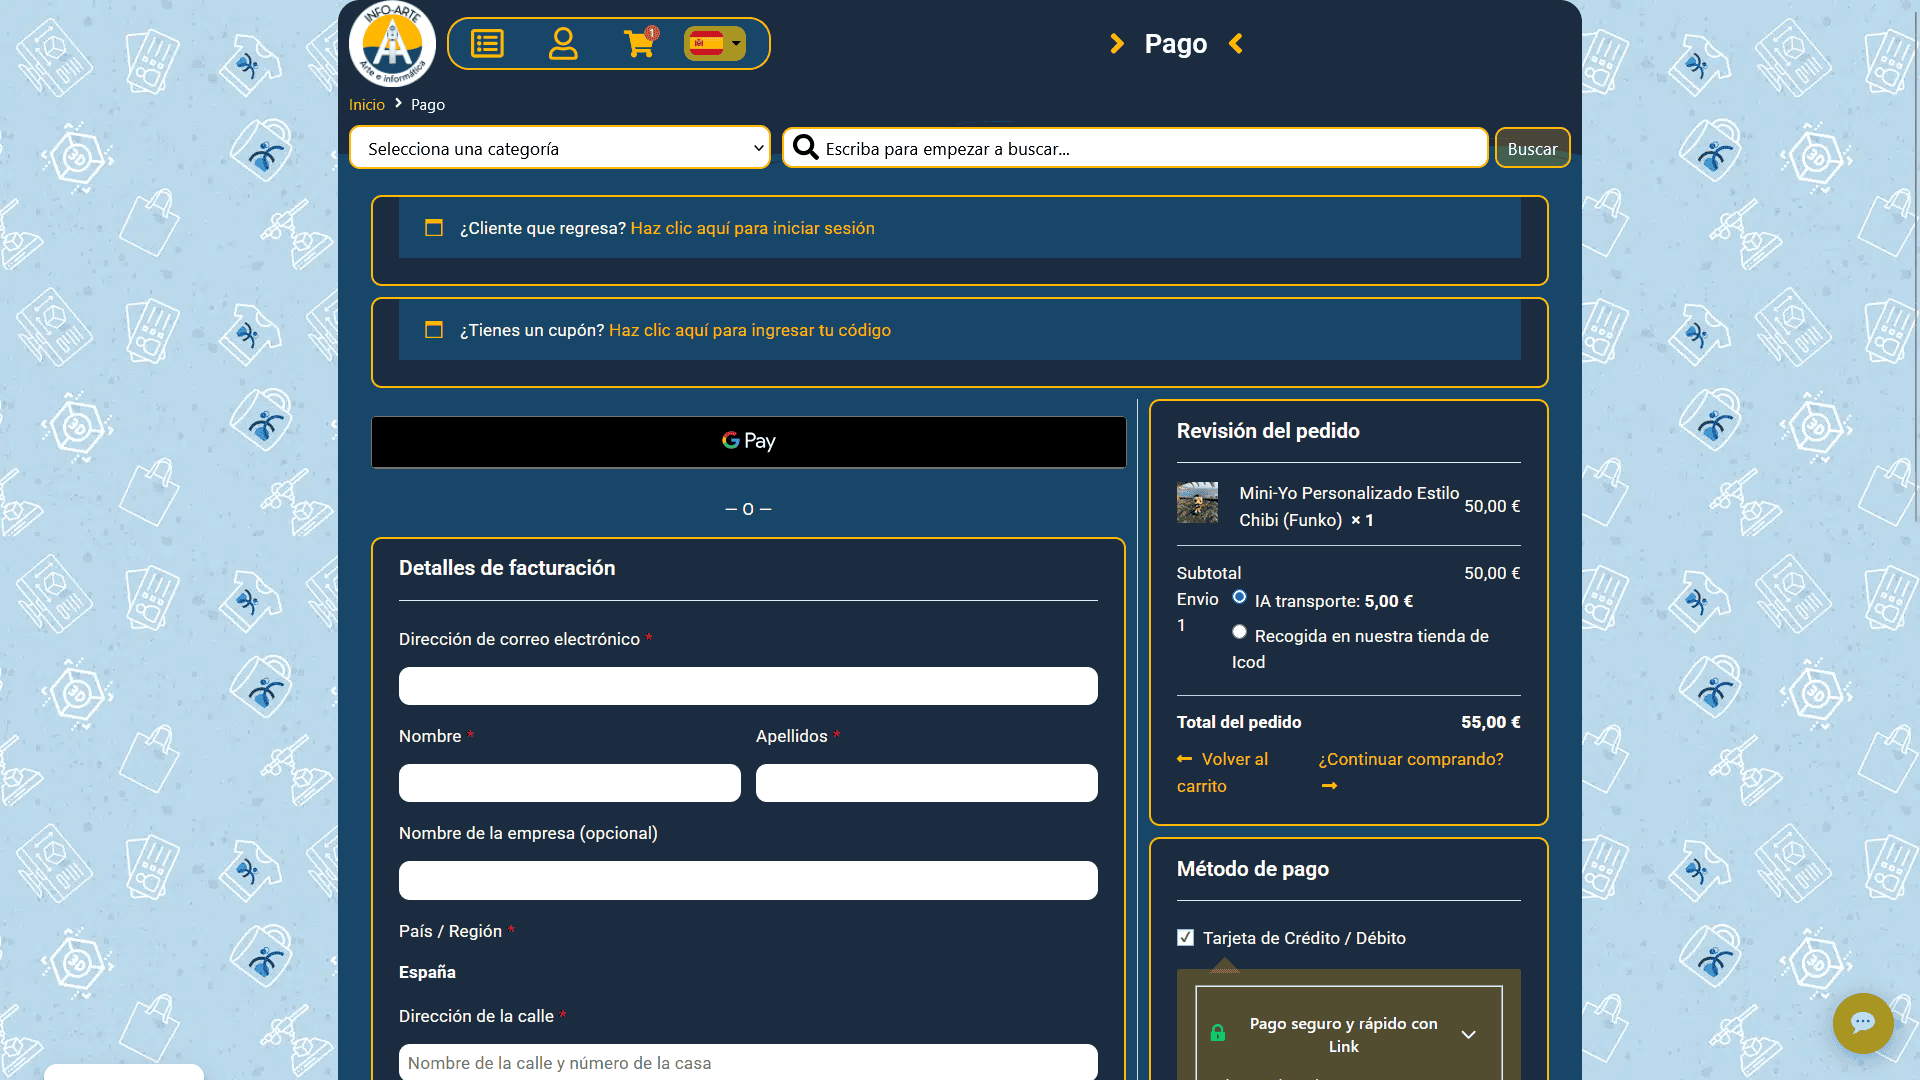The image size is (1920, 1080).
Task: Open the Spanish flag language dropdown
Action: pos(715,44)
